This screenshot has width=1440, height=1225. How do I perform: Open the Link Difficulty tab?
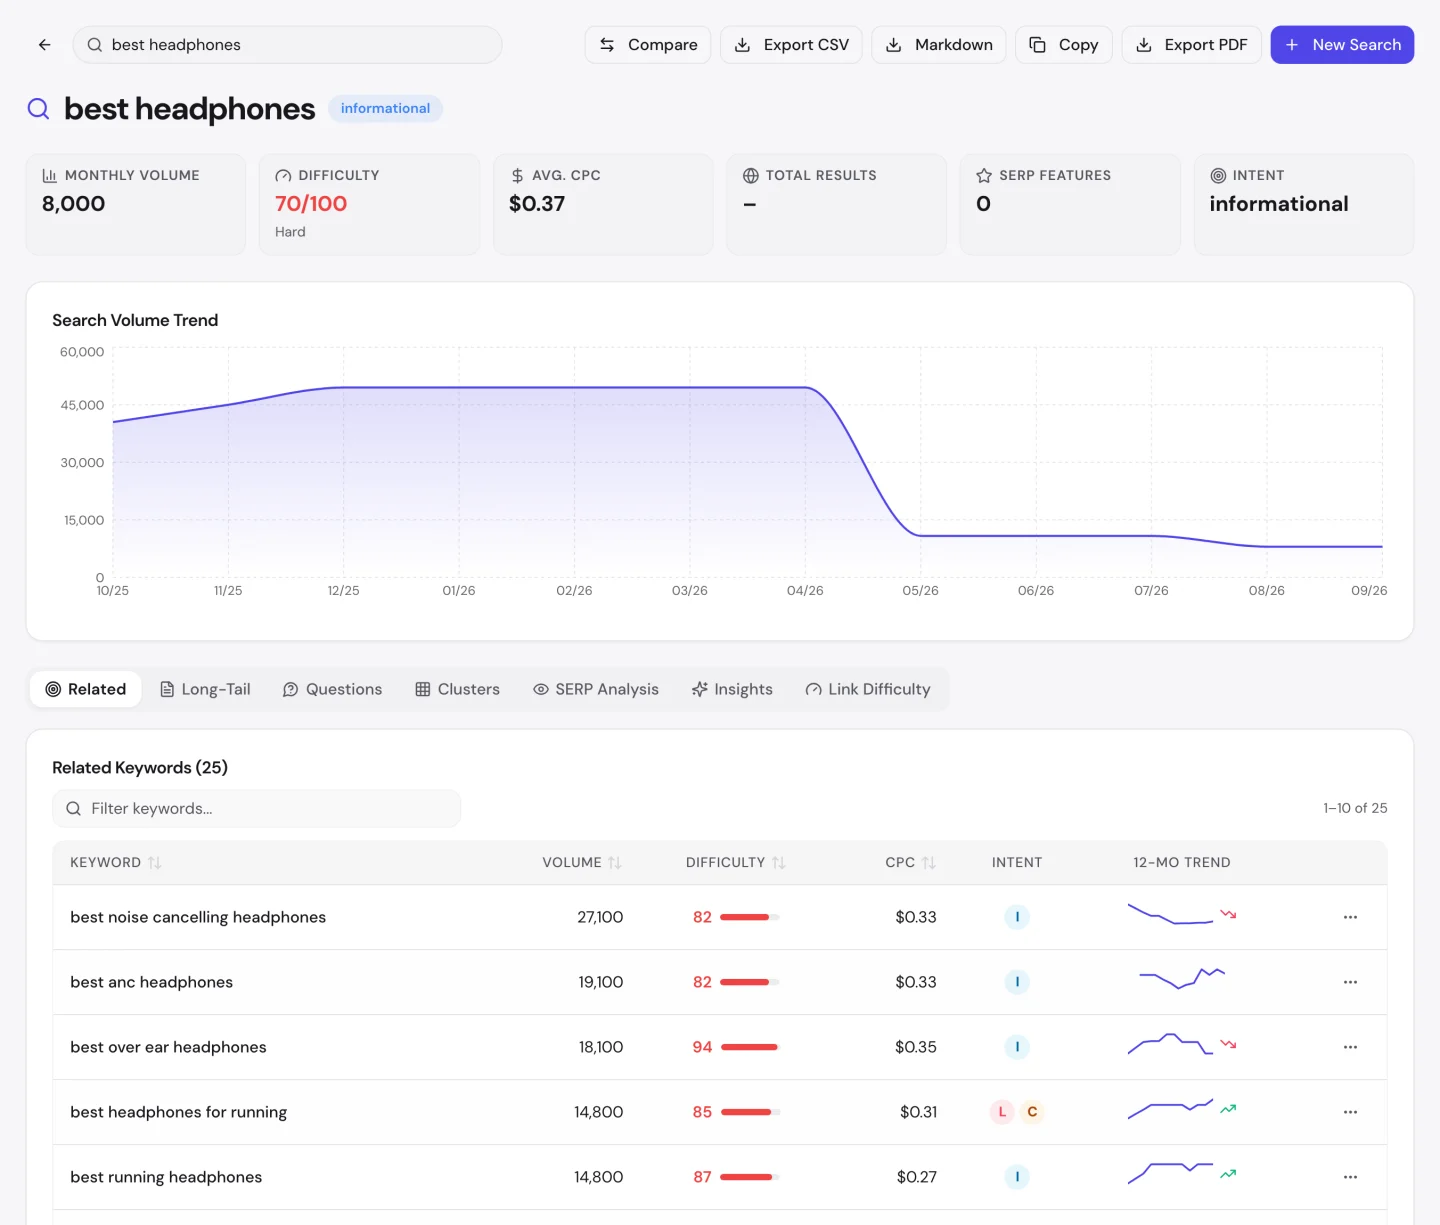click(x=868, y=689)
